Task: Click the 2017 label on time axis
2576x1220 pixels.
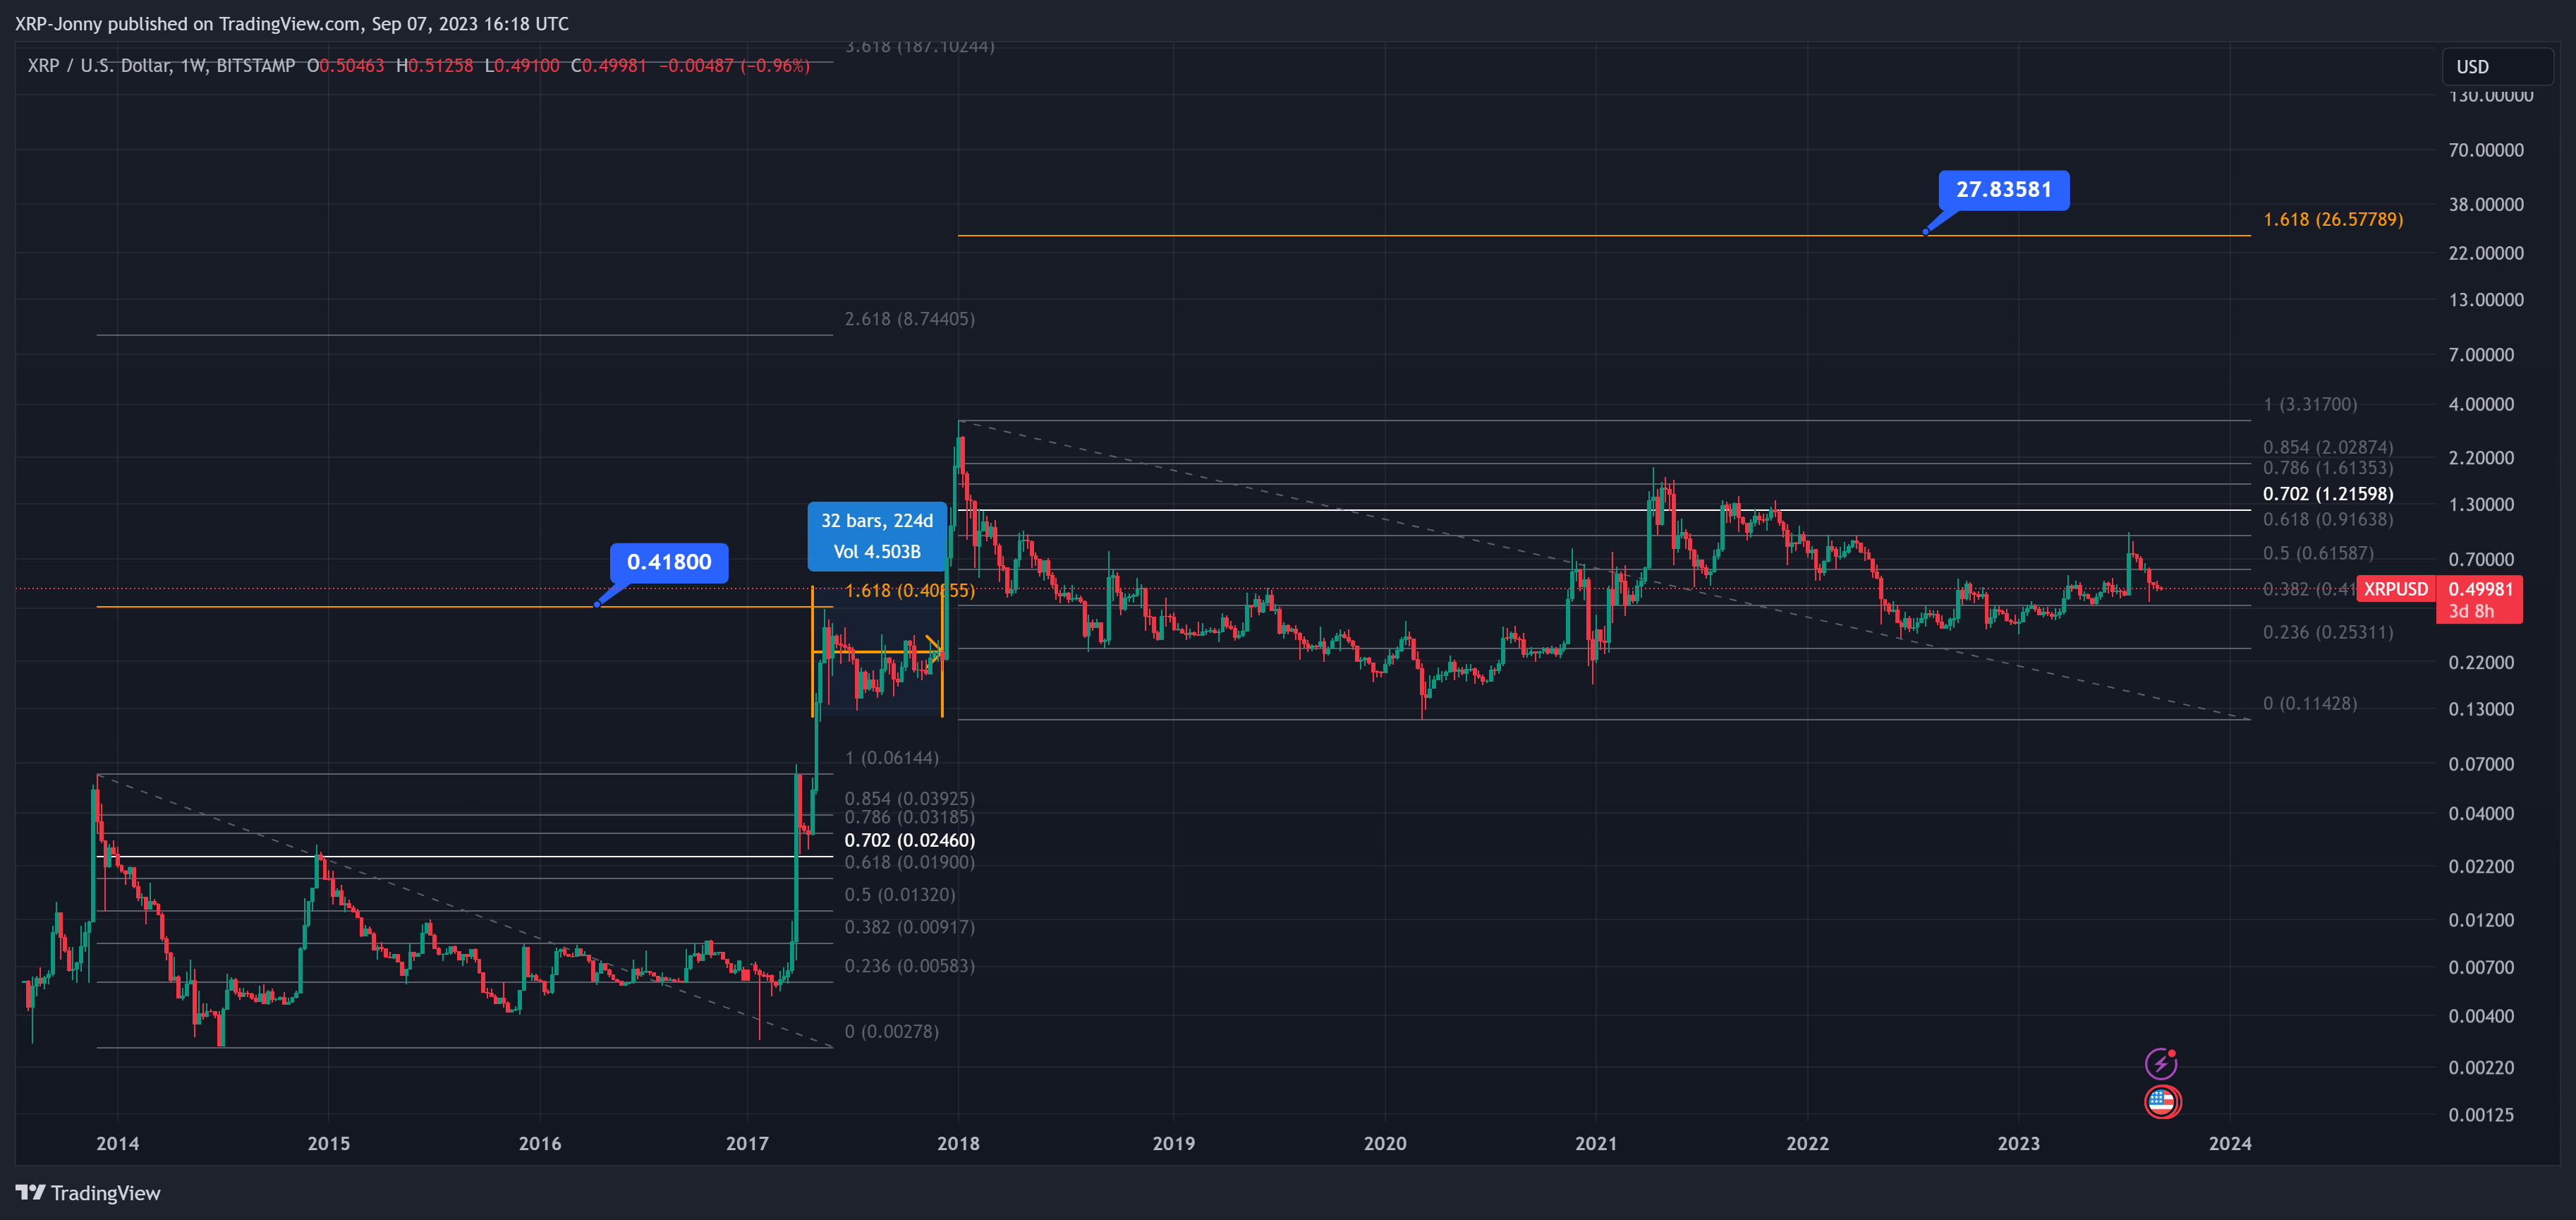Action: (747, 1143)
